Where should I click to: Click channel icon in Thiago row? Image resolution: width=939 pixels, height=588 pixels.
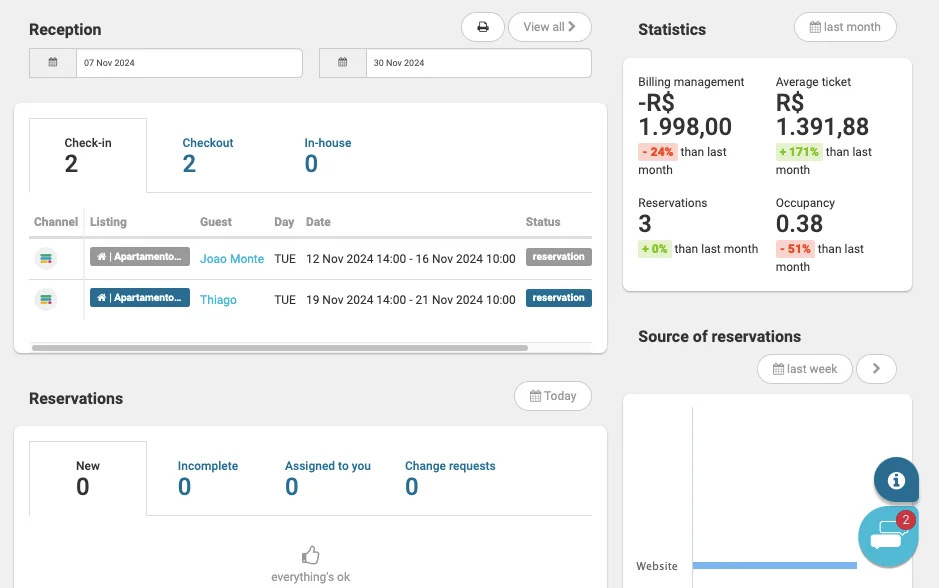(x=46, y=299)
